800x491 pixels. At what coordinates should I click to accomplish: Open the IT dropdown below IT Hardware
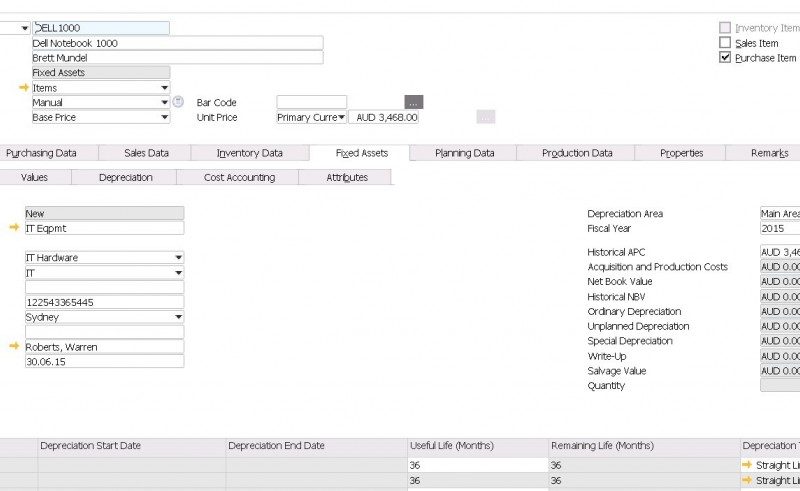point(179,273)
